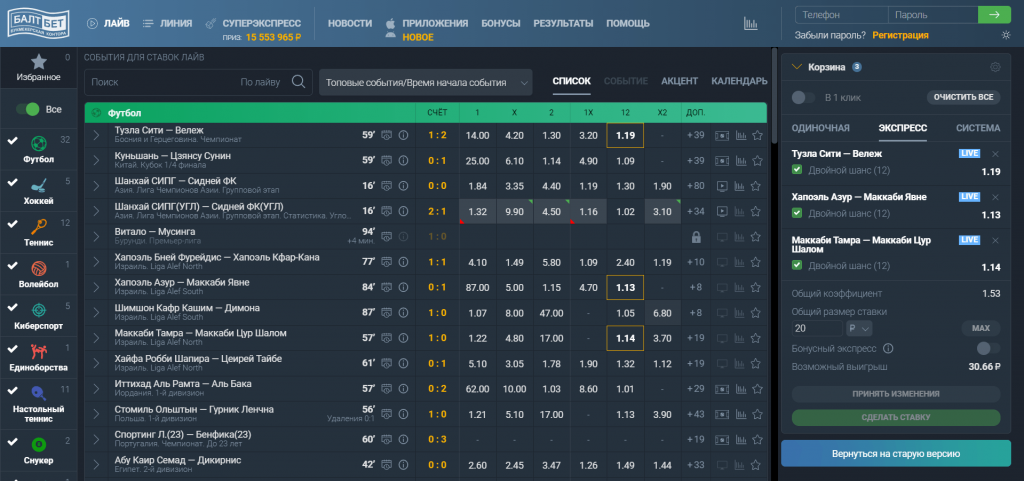Open the Корзина settings gear

pos(994,67)
